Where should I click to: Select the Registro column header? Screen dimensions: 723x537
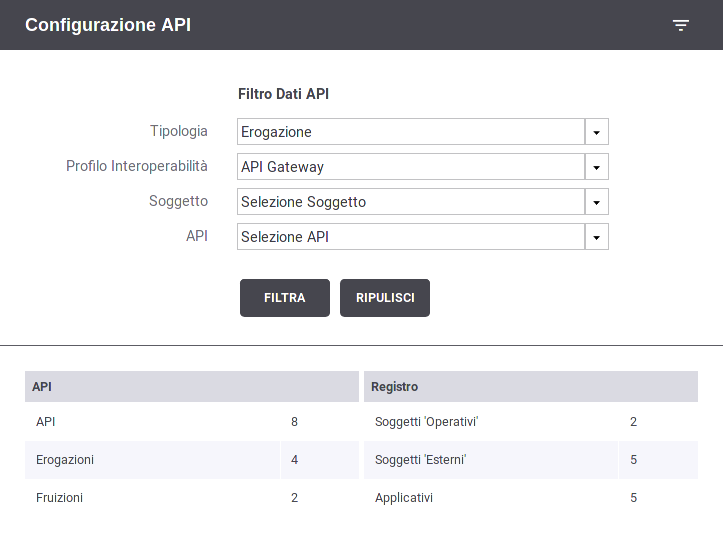(531, 386)
